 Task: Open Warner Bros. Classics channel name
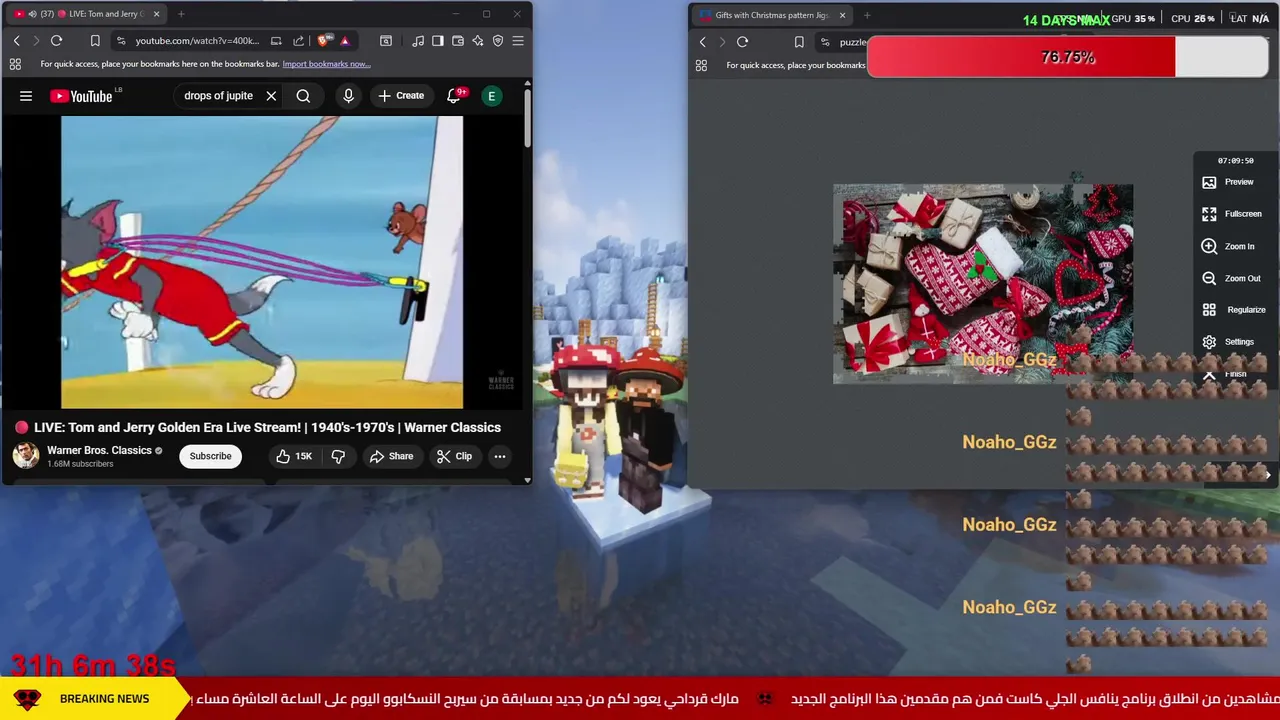99,450
